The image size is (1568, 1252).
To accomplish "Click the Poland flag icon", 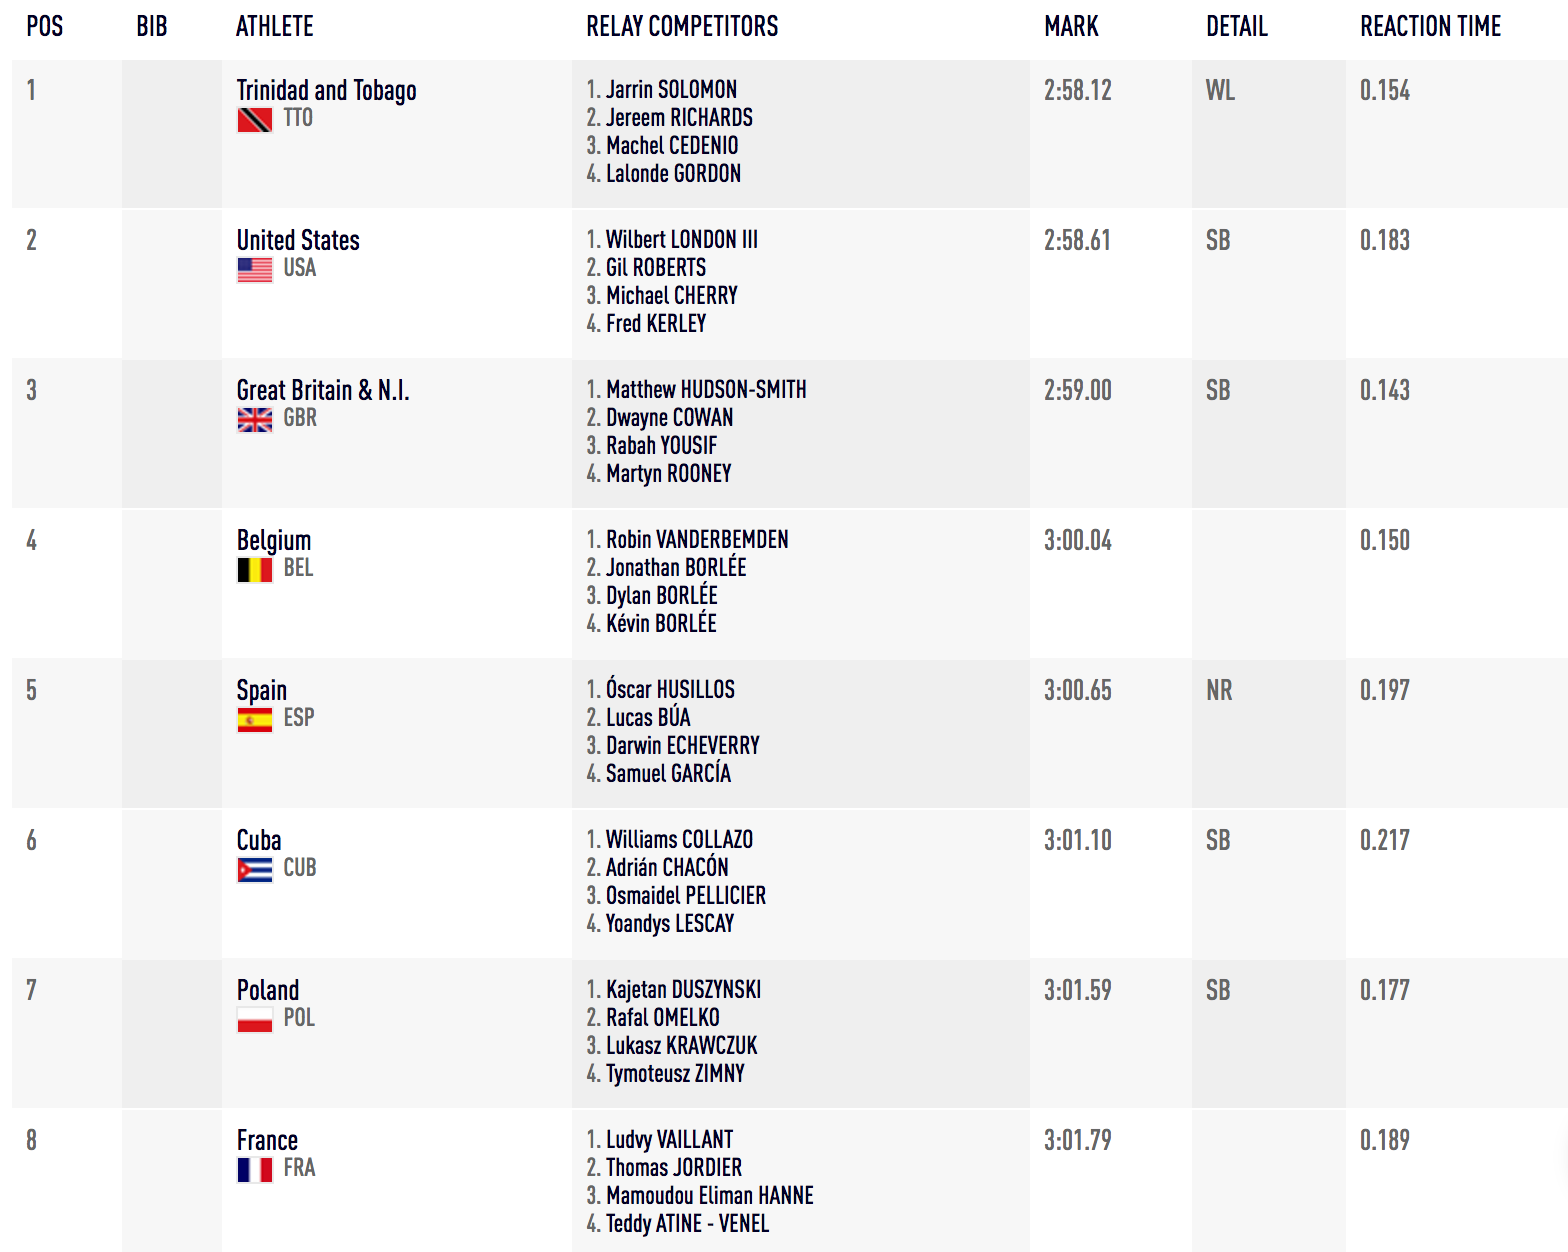I will point(254,1020).
